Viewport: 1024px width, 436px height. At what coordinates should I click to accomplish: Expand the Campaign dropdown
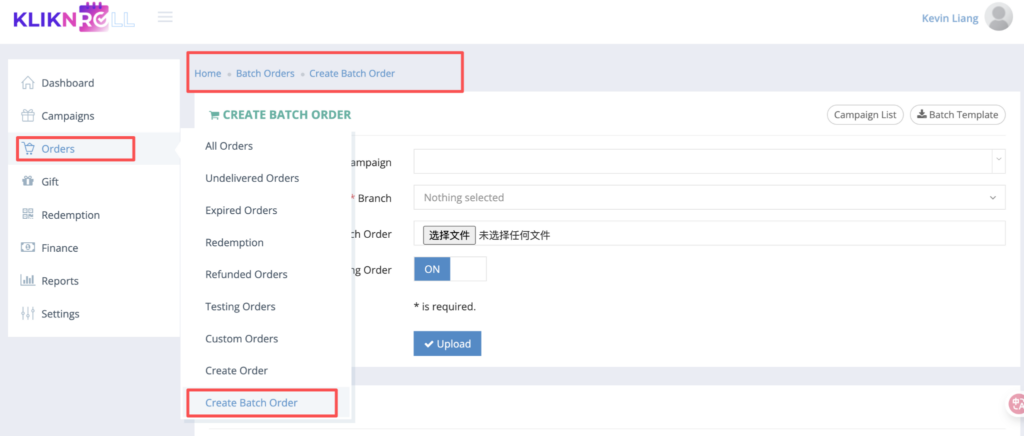[x=709, y=161]
